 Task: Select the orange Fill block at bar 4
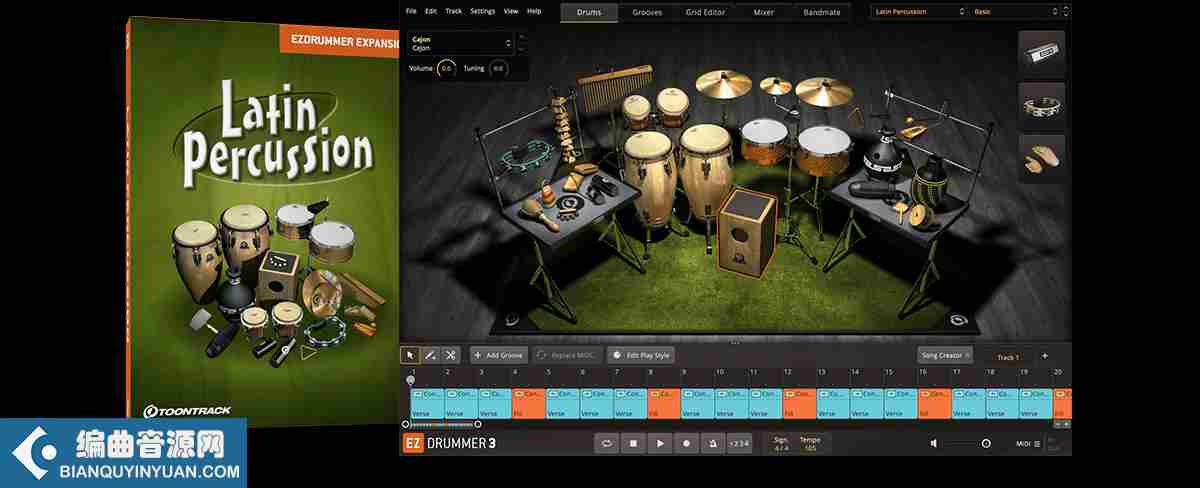[529, 403]
